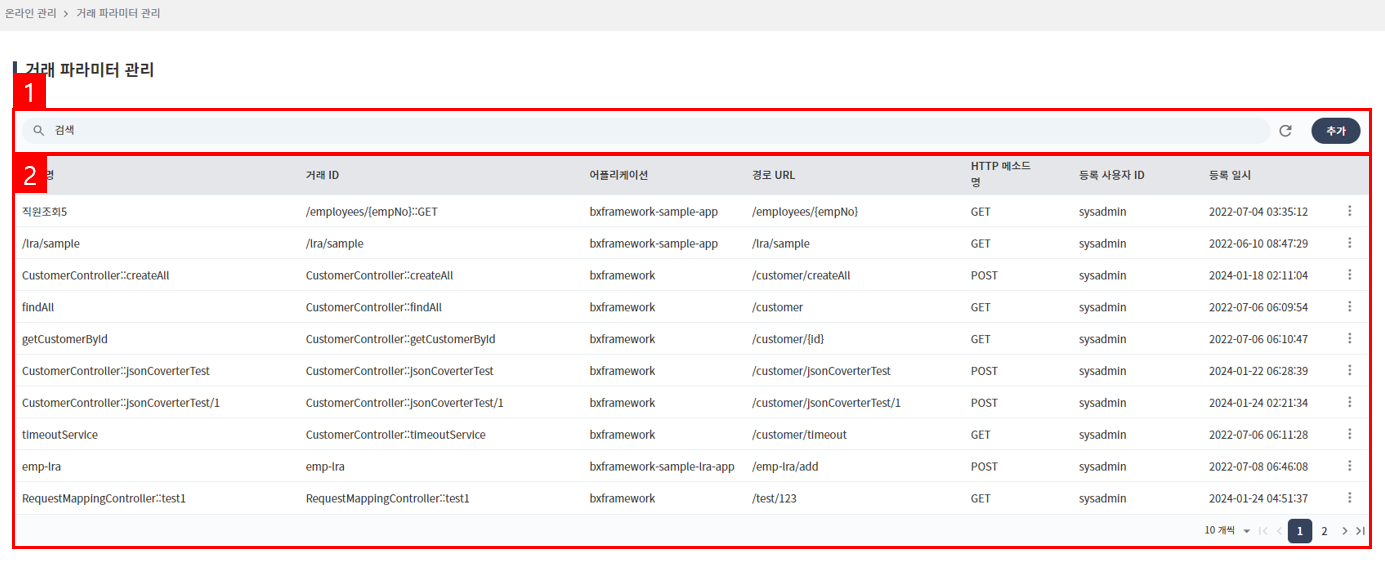The height and width of the screenshot is (565, 1385).
Task: Open row actions for RequestMappingController::test1
Action: point(1349,498)
